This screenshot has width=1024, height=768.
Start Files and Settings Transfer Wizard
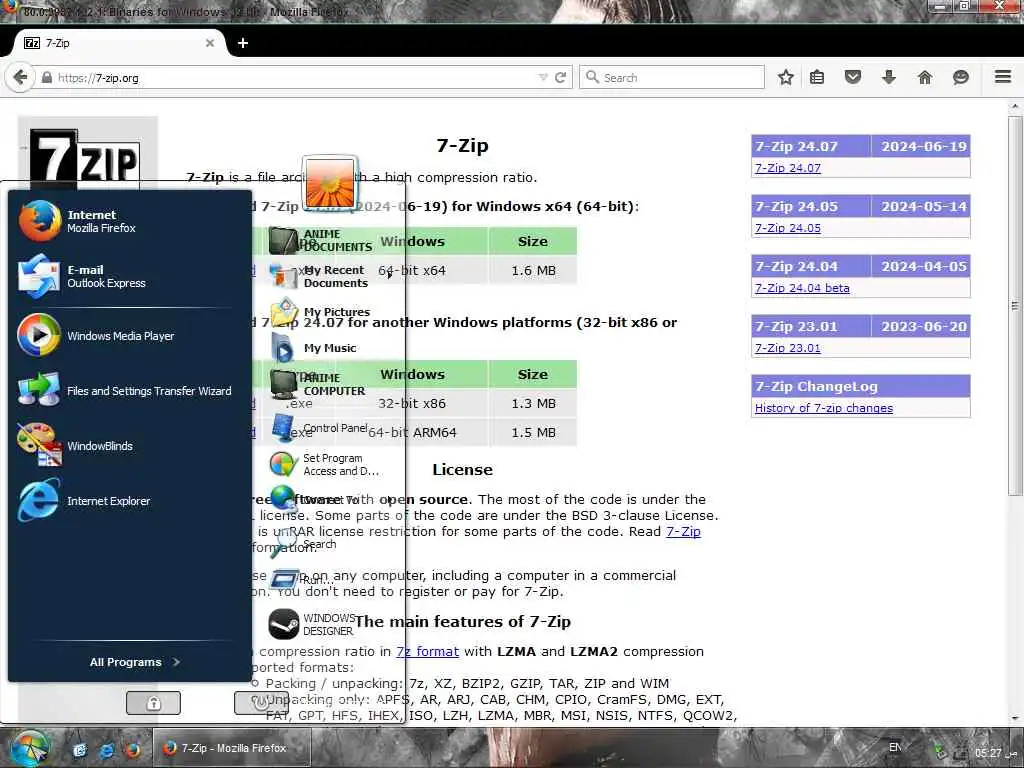[x=124, y=391]
